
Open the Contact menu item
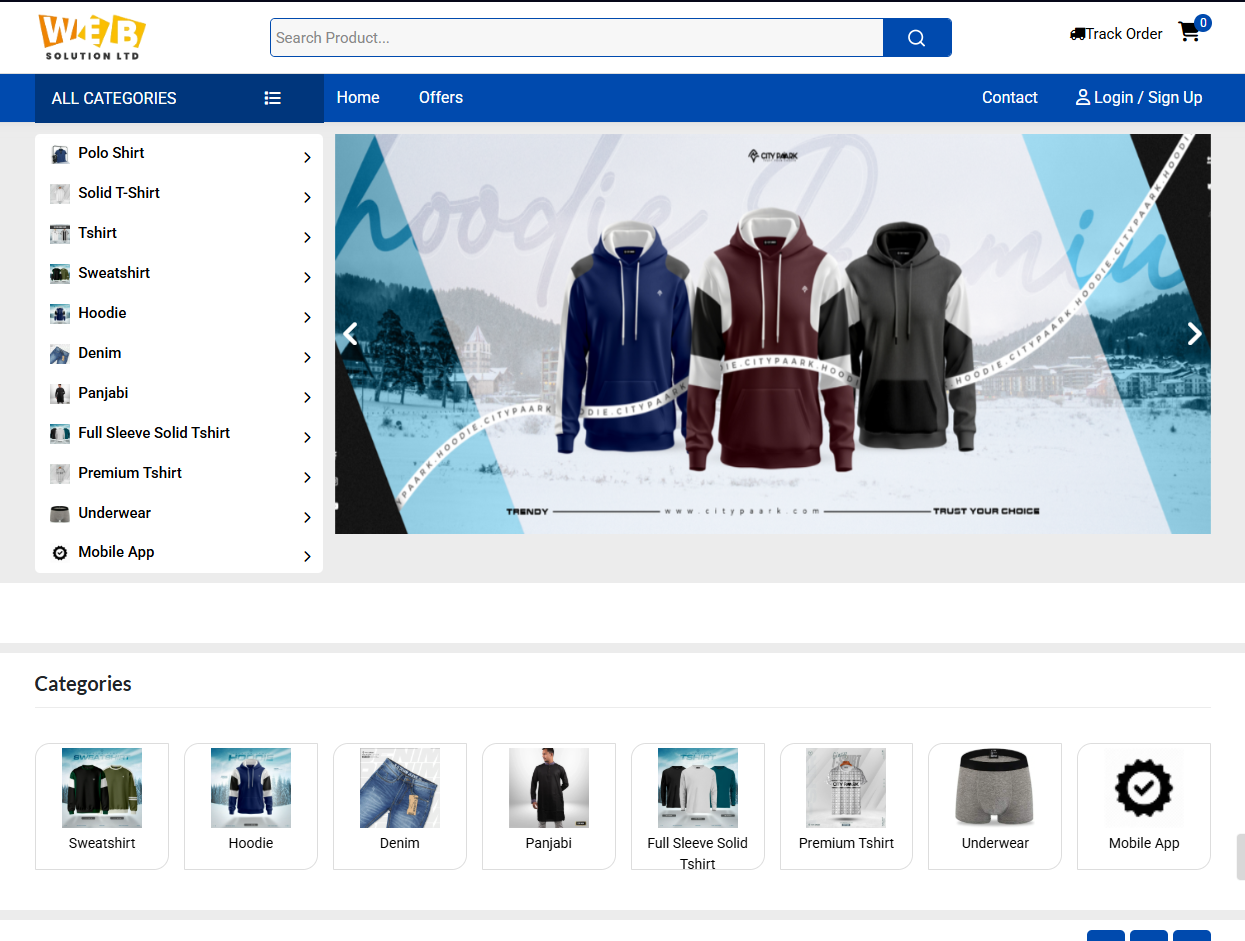tap(1010, 97)
